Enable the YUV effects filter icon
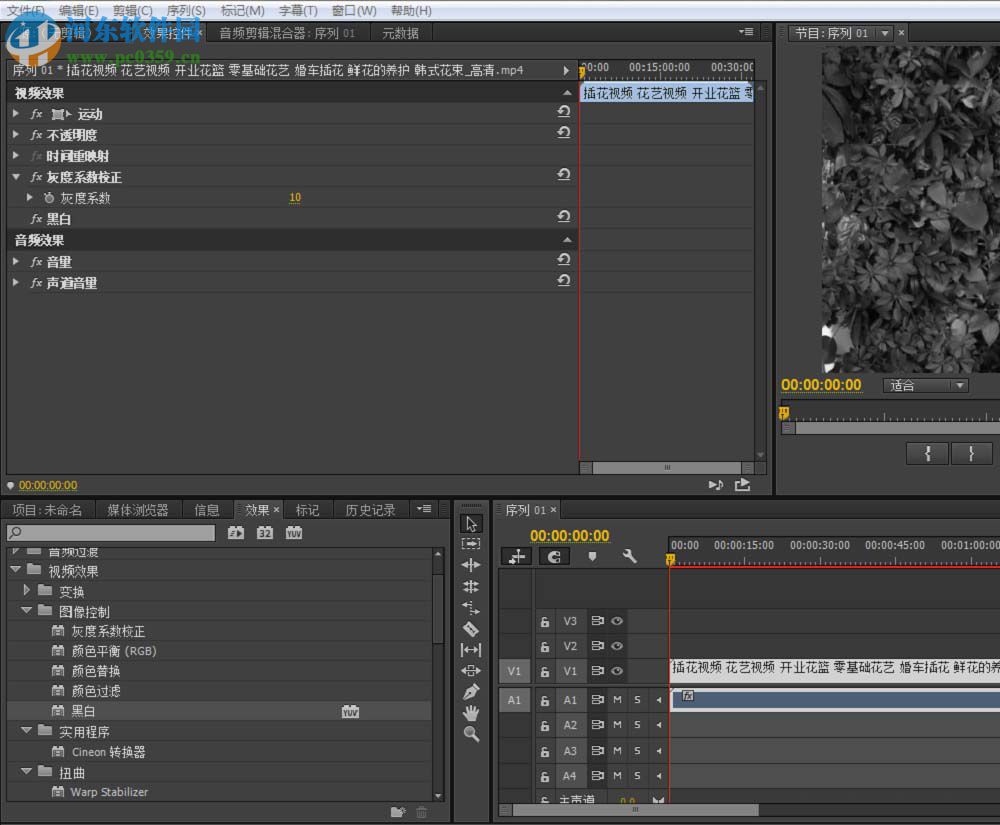The height and width of the screenshot is (825, 1000). pyautogui.click(x=294, y=533)
